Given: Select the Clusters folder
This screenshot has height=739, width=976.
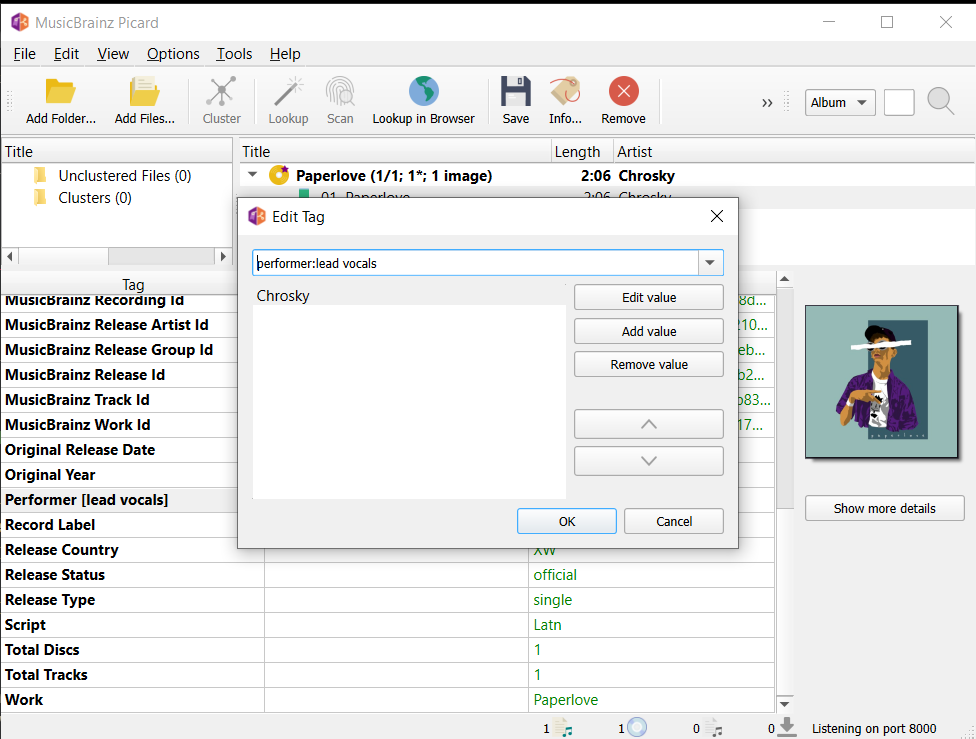Looking at the screenshot, I should 84,198.
